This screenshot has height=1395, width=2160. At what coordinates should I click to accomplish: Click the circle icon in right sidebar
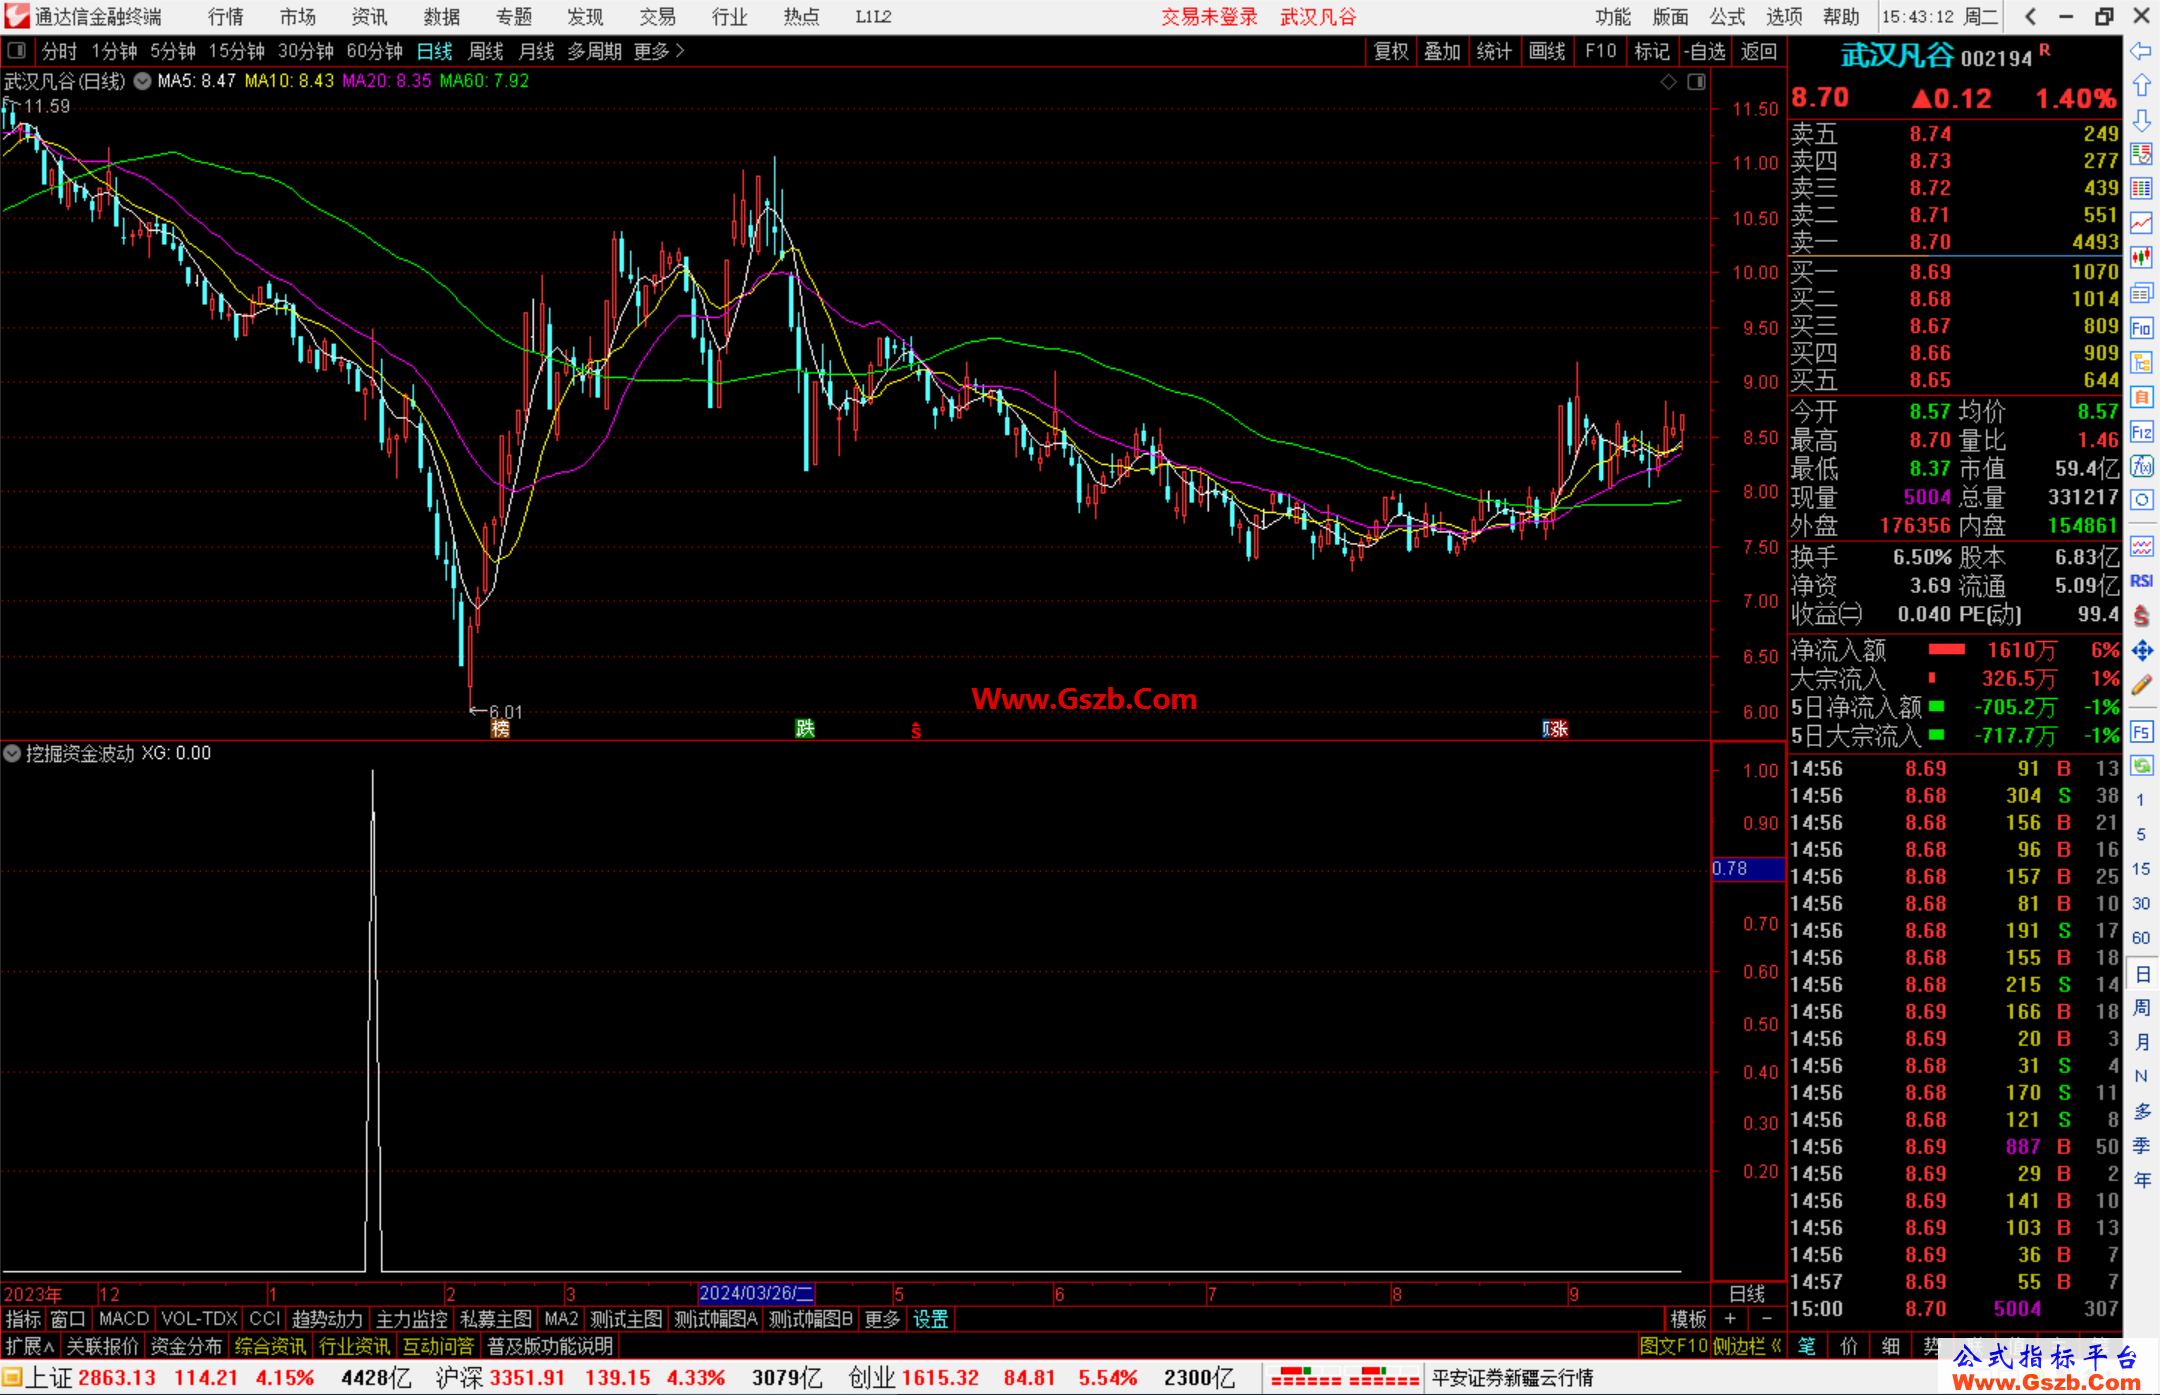(2141, 500)
